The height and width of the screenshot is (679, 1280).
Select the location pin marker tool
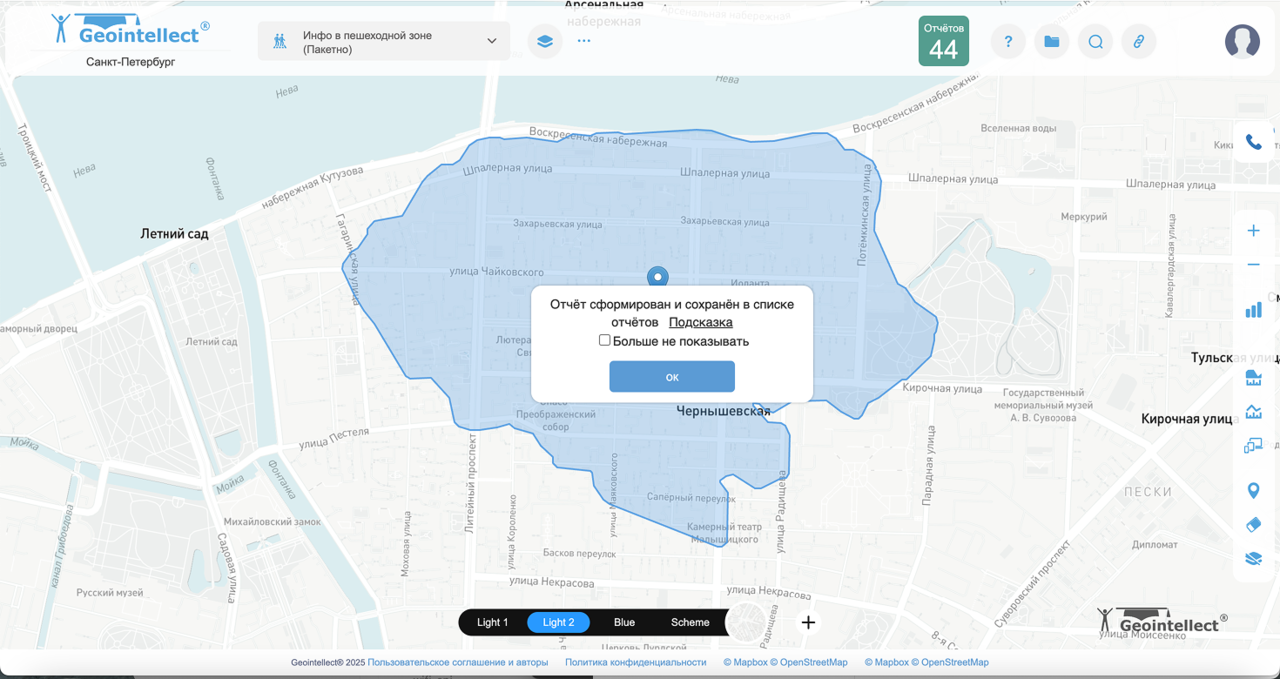click(1253, 491)
